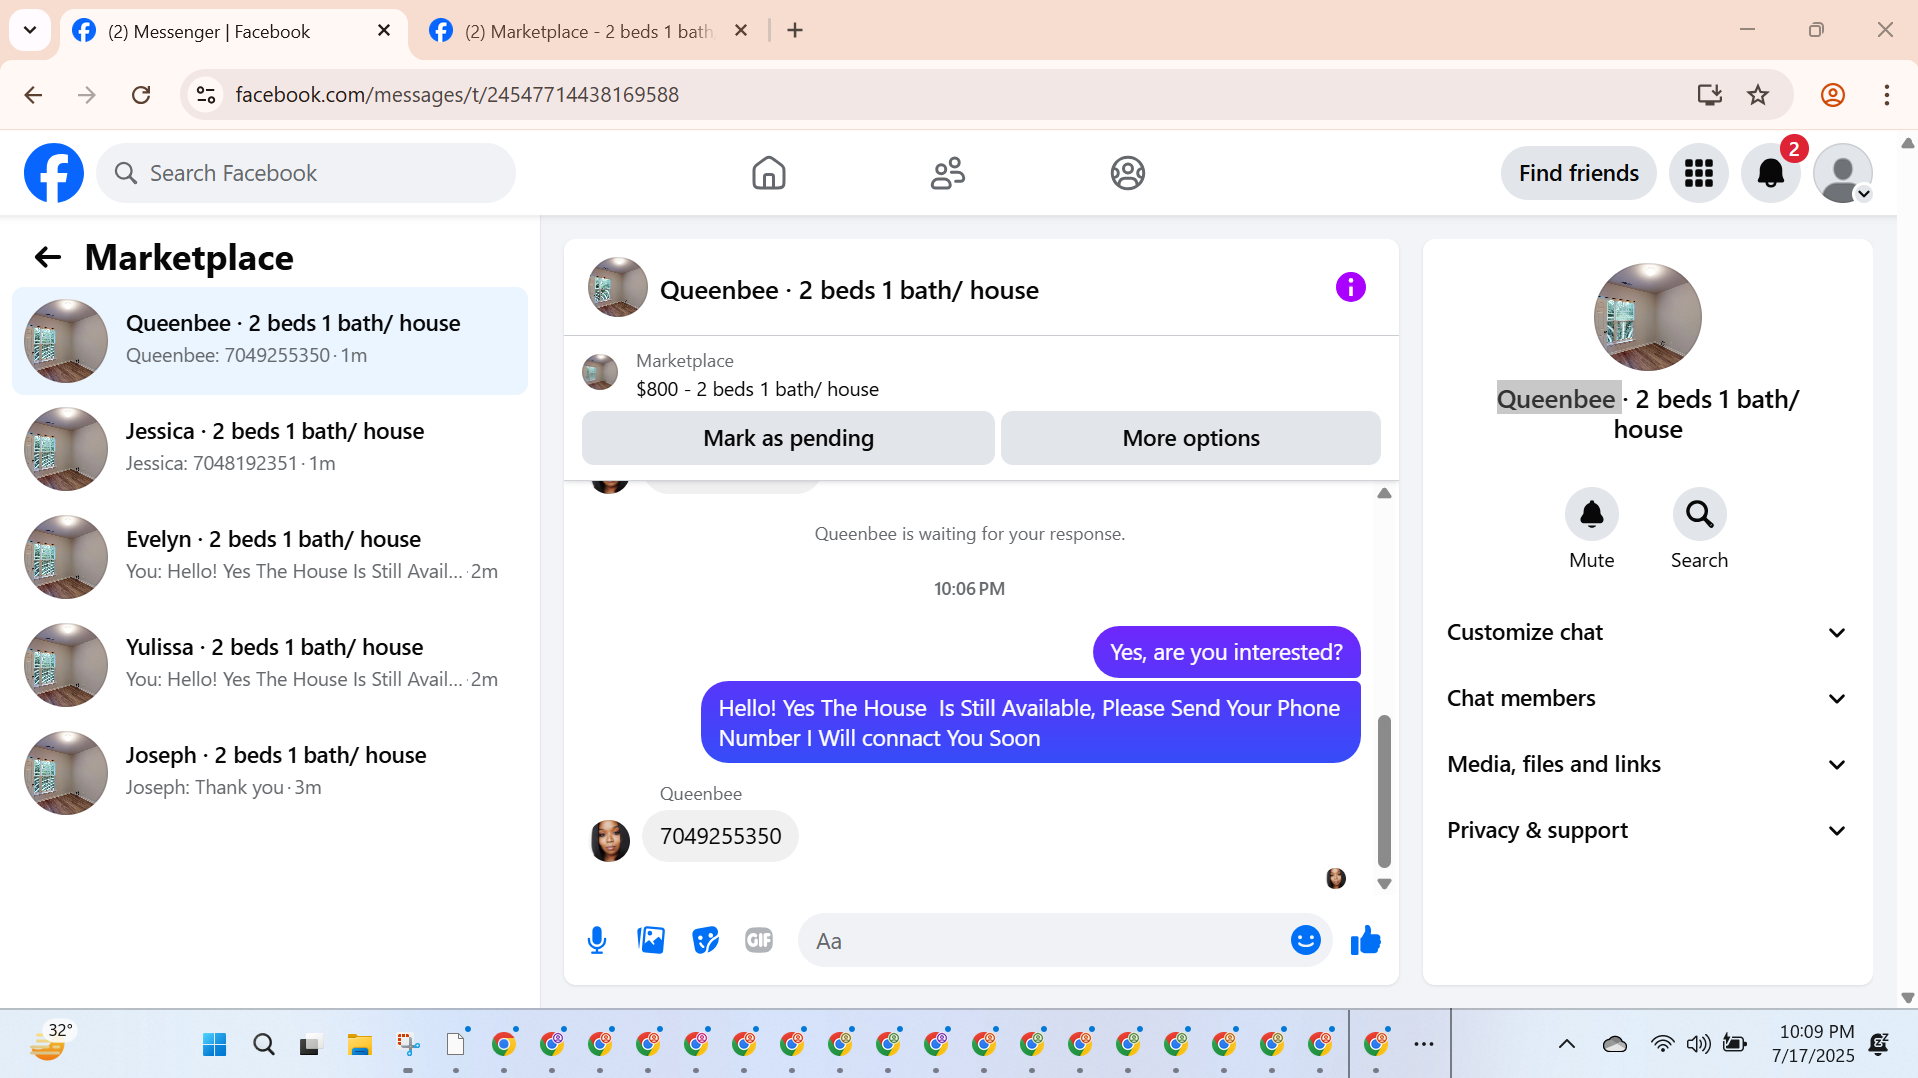Open File Explorer from the taskbar
The image size is (1918, 1078).
359,1044
